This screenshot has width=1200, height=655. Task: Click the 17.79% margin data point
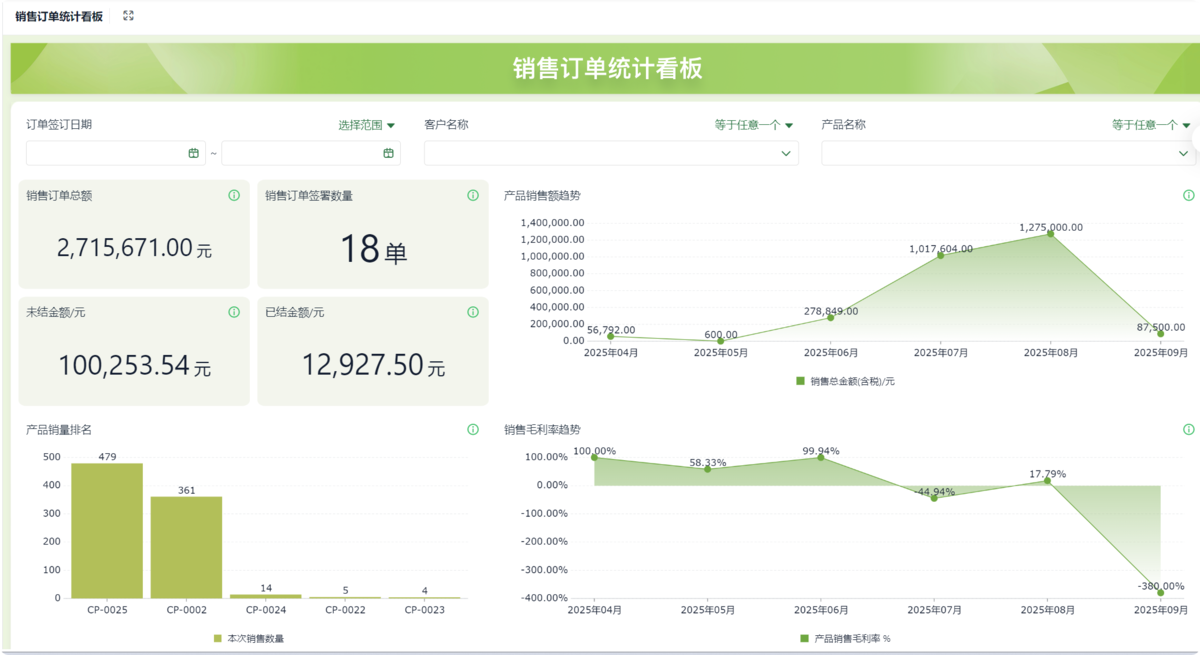pyautogui.click(x=1047, y=481)
